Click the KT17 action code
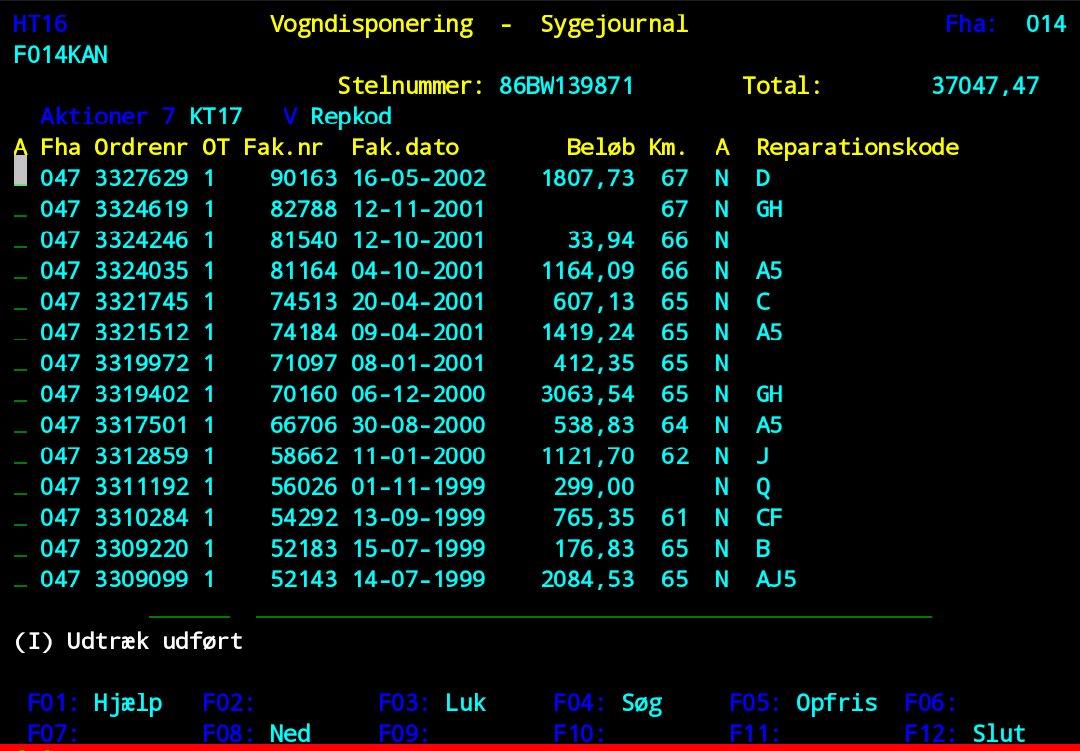The height and width of the screenshot is (751, 1080). [x=216, y=116]
